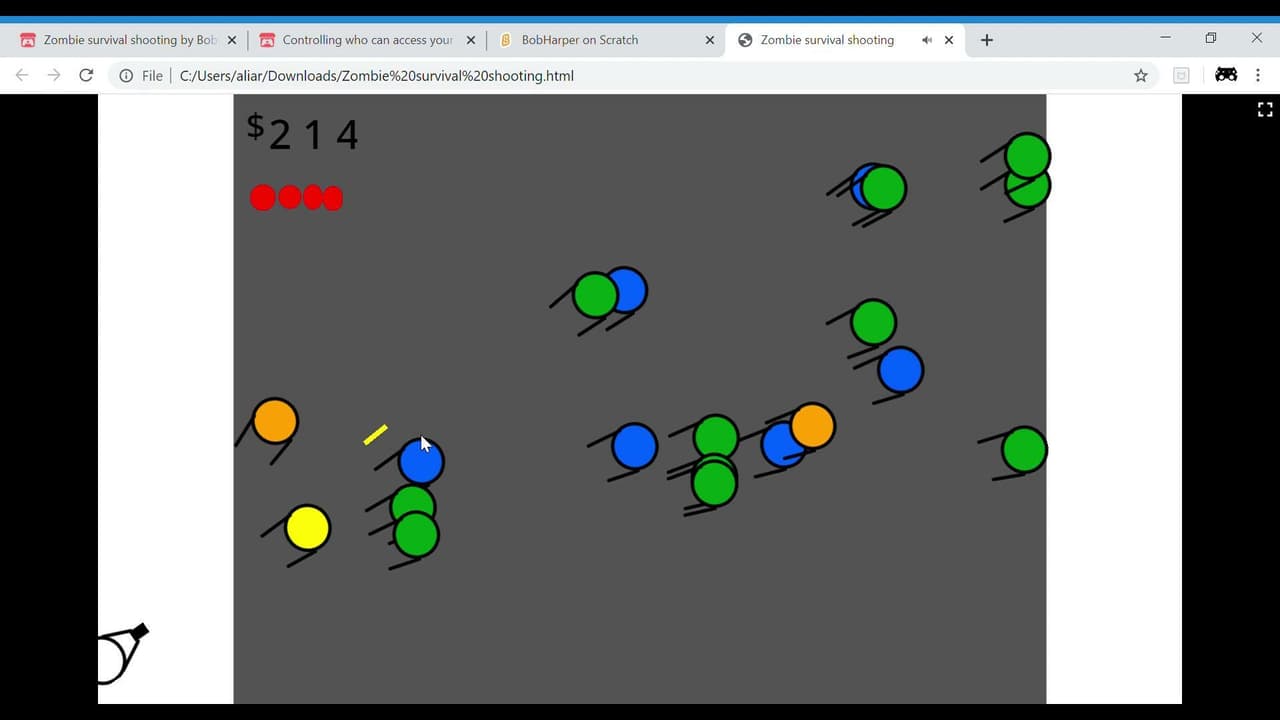Open the Chrome three-dot menu
1280x720 pixels.
point(1257,75)
